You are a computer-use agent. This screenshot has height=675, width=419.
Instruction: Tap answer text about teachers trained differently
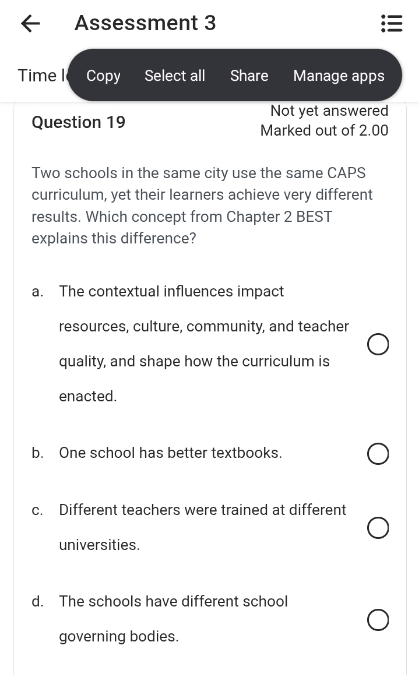click(x=202, y=527)
